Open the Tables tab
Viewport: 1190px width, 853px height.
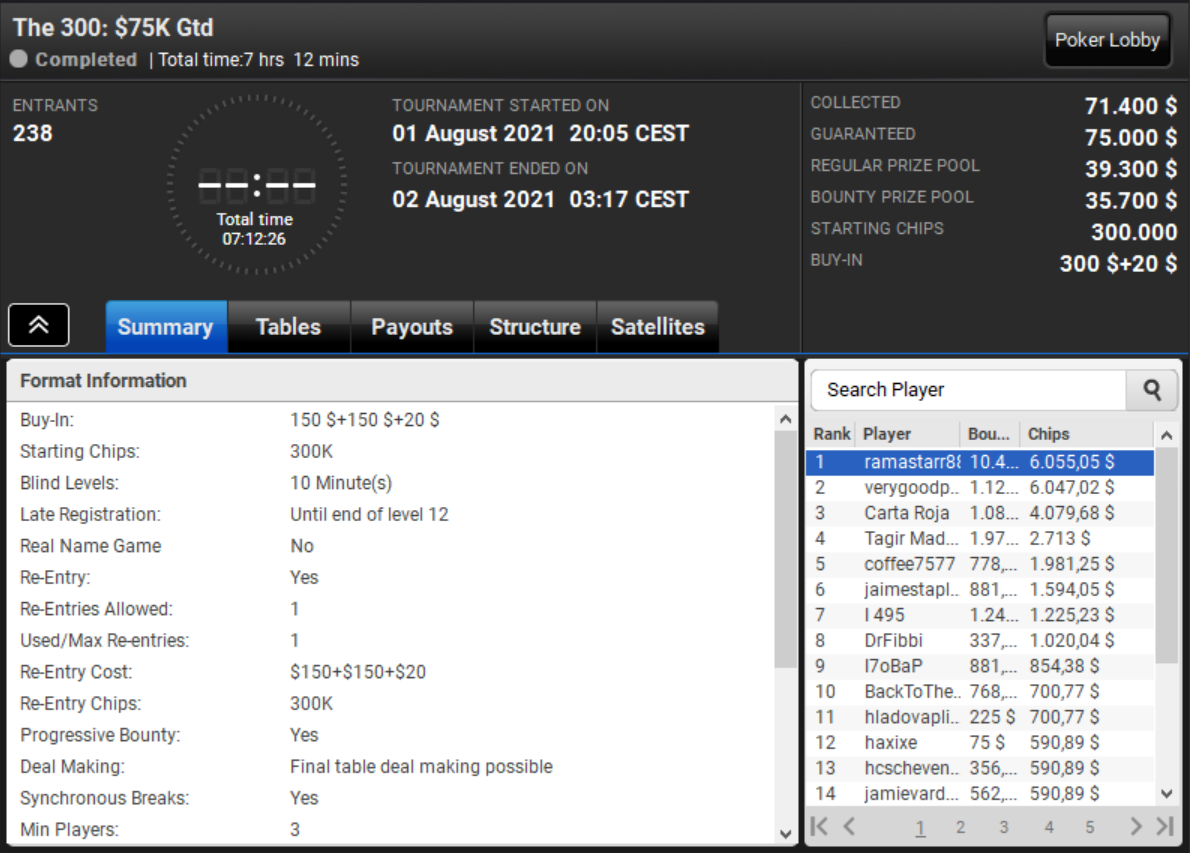tap(288, 327)
